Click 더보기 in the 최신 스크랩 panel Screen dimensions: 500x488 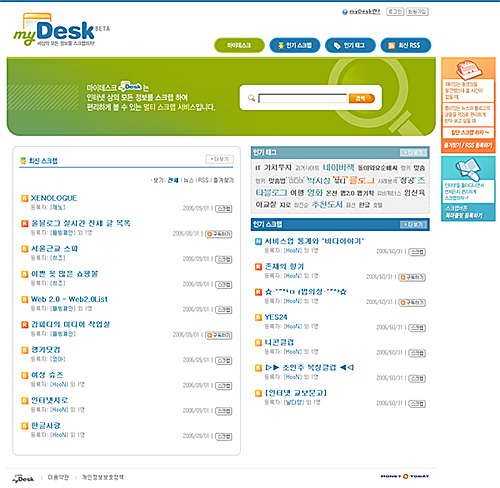click(x=219, y=159)
